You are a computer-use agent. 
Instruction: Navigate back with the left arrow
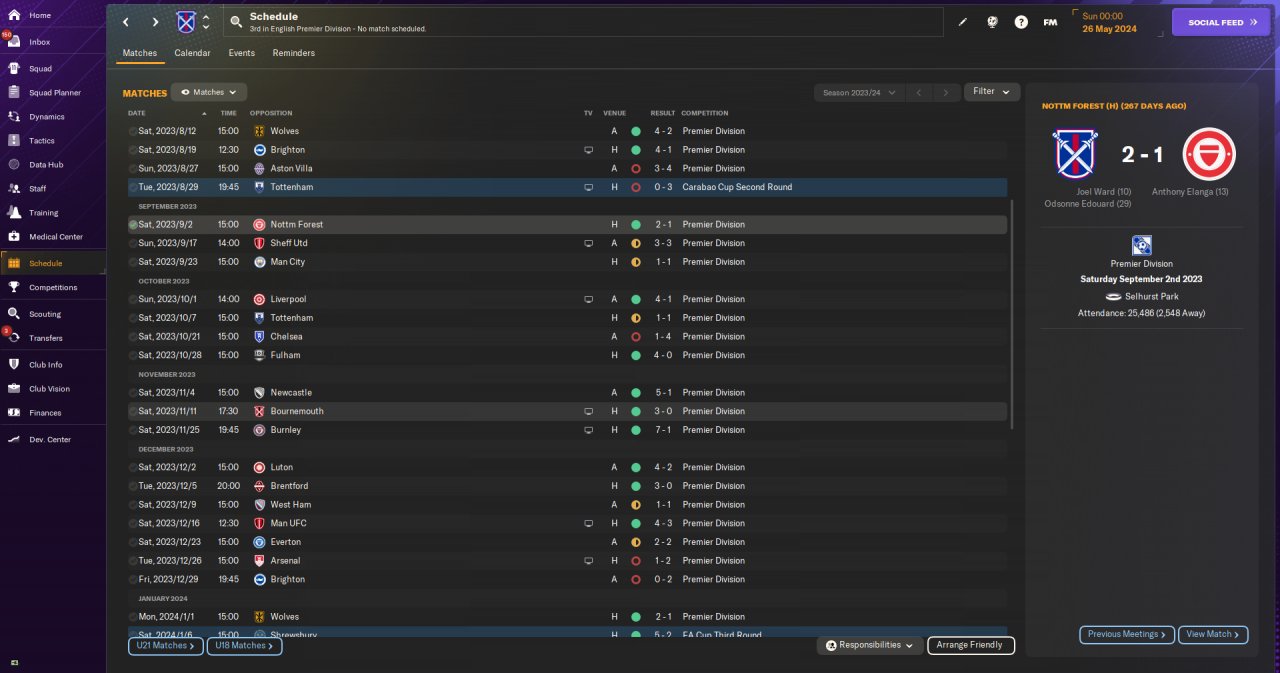(126, 22)
